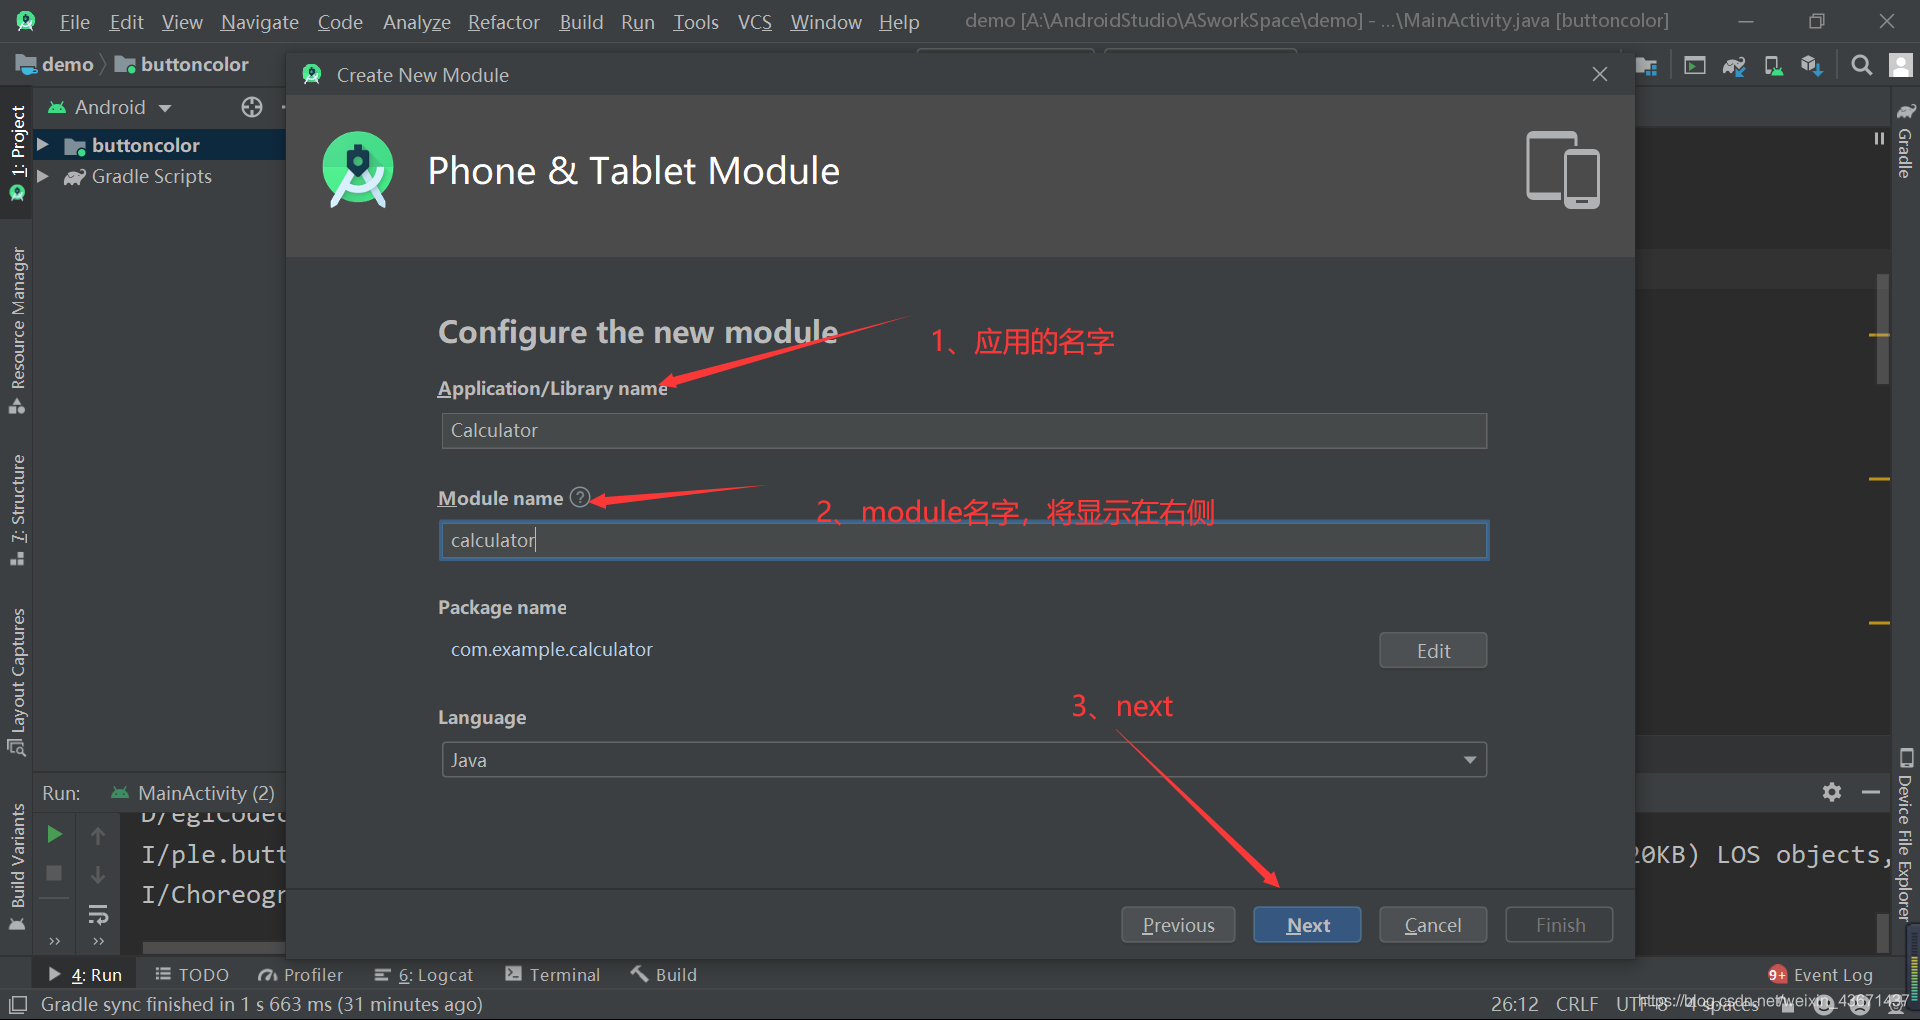The image size is (1920, 1020).
Task: Open the Help menu
Action: (899, 22)
